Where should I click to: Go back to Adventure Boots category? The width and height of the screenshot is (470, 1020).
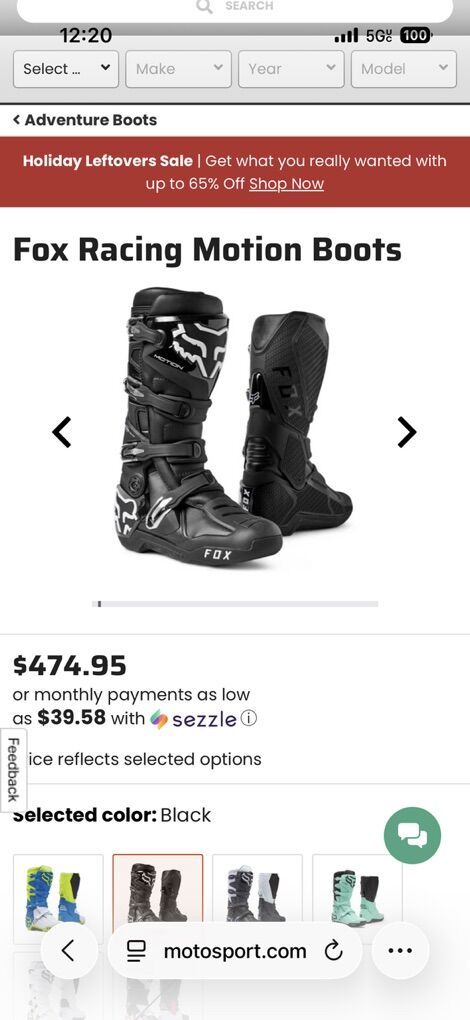click(85, 120)
